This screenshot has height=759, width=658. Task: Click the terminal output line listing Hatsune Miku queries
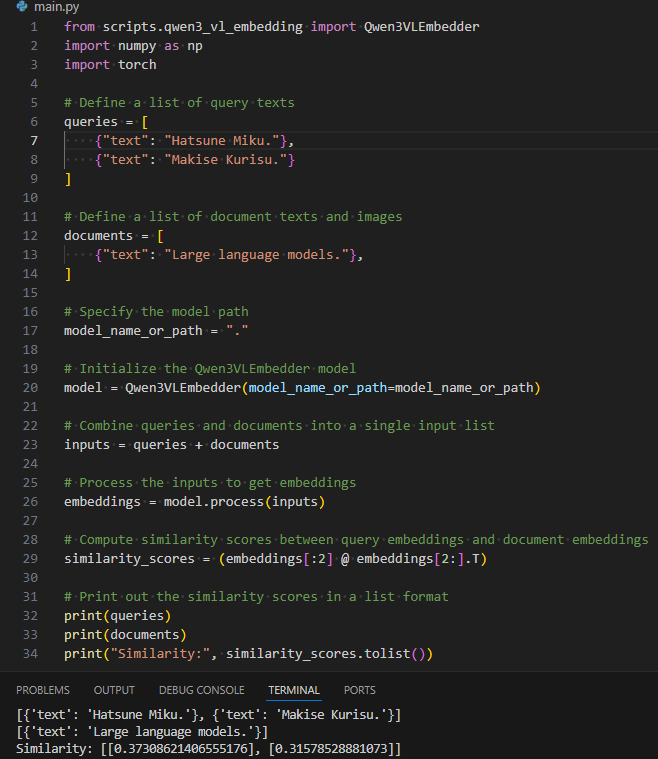(209, 715)
